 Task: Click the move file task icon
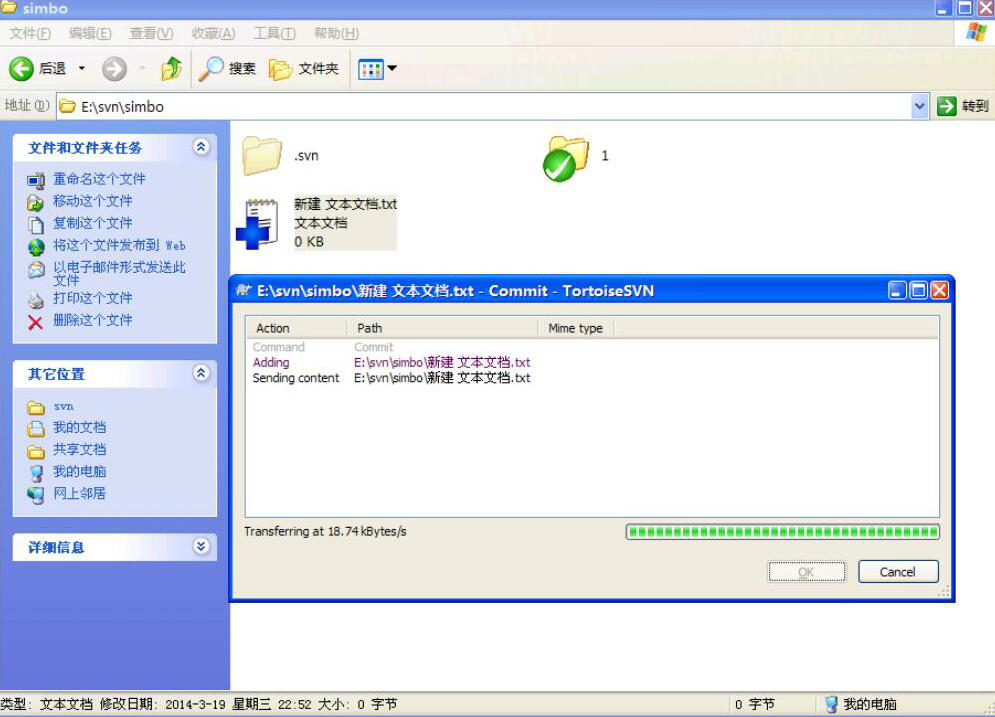(36, 202)
